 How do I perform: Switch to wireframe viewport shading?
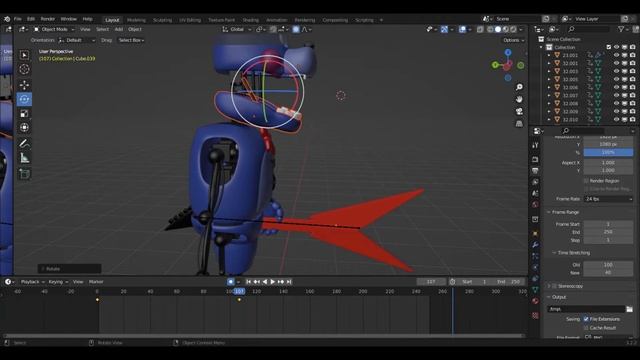click(490, 29)
